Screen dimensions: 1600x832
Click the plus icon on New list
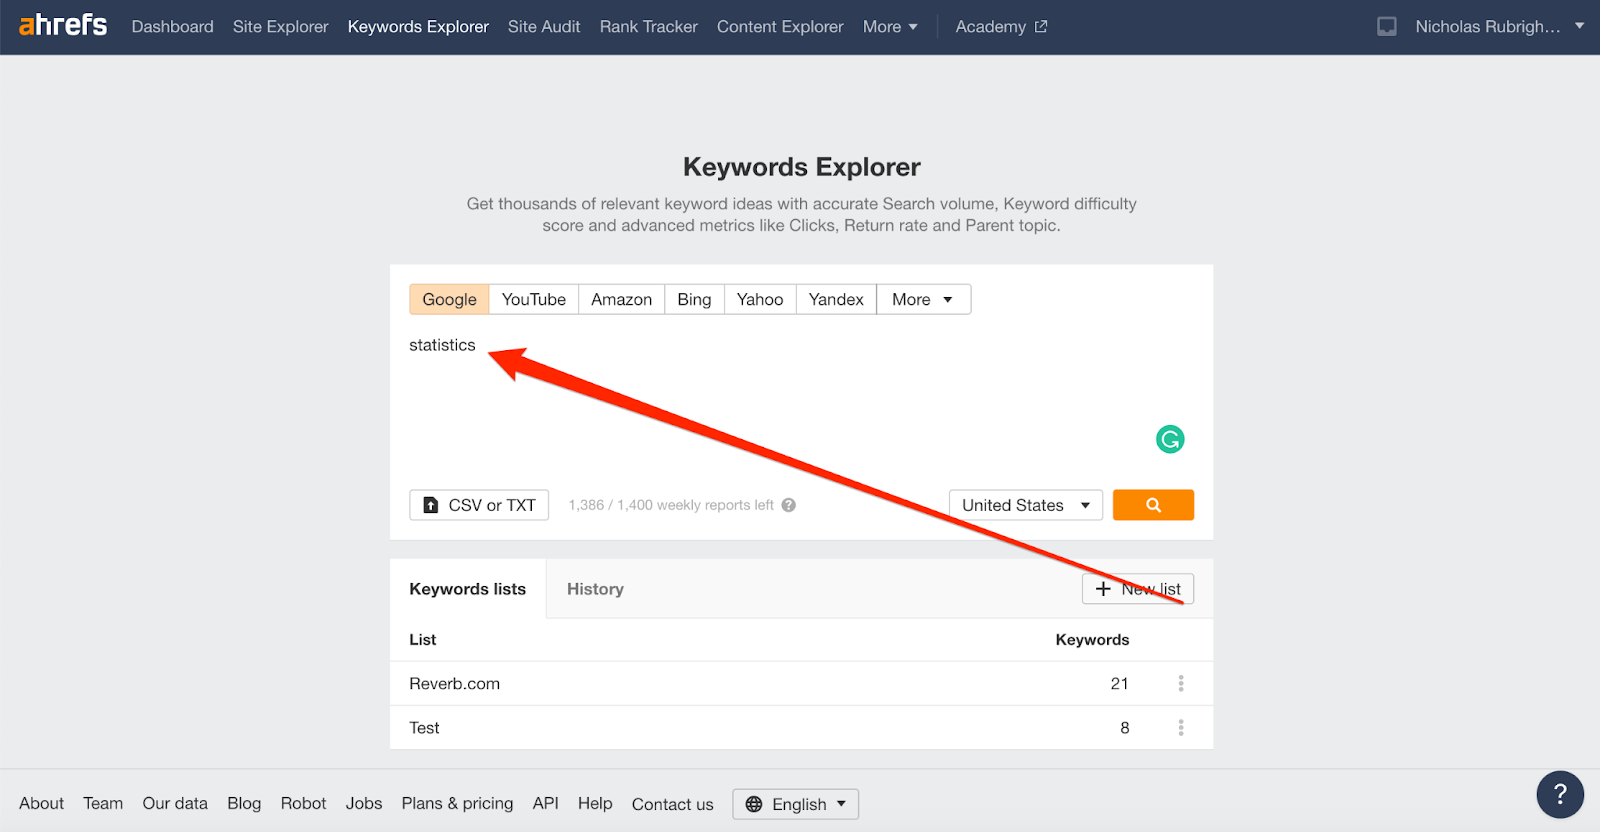pyautogui.click(x=1103, y=589)
